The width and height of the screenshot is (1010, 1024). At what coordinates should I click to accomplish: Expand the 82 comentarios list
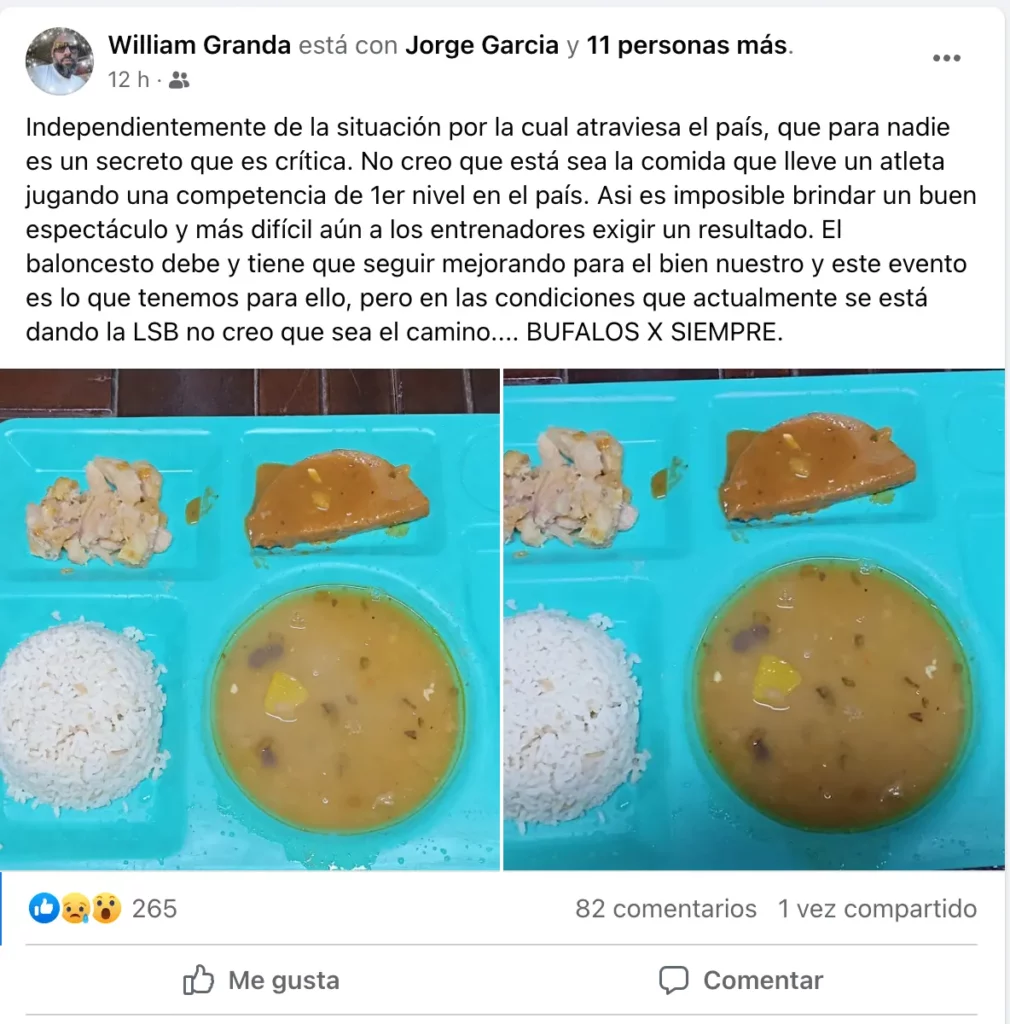666,908
